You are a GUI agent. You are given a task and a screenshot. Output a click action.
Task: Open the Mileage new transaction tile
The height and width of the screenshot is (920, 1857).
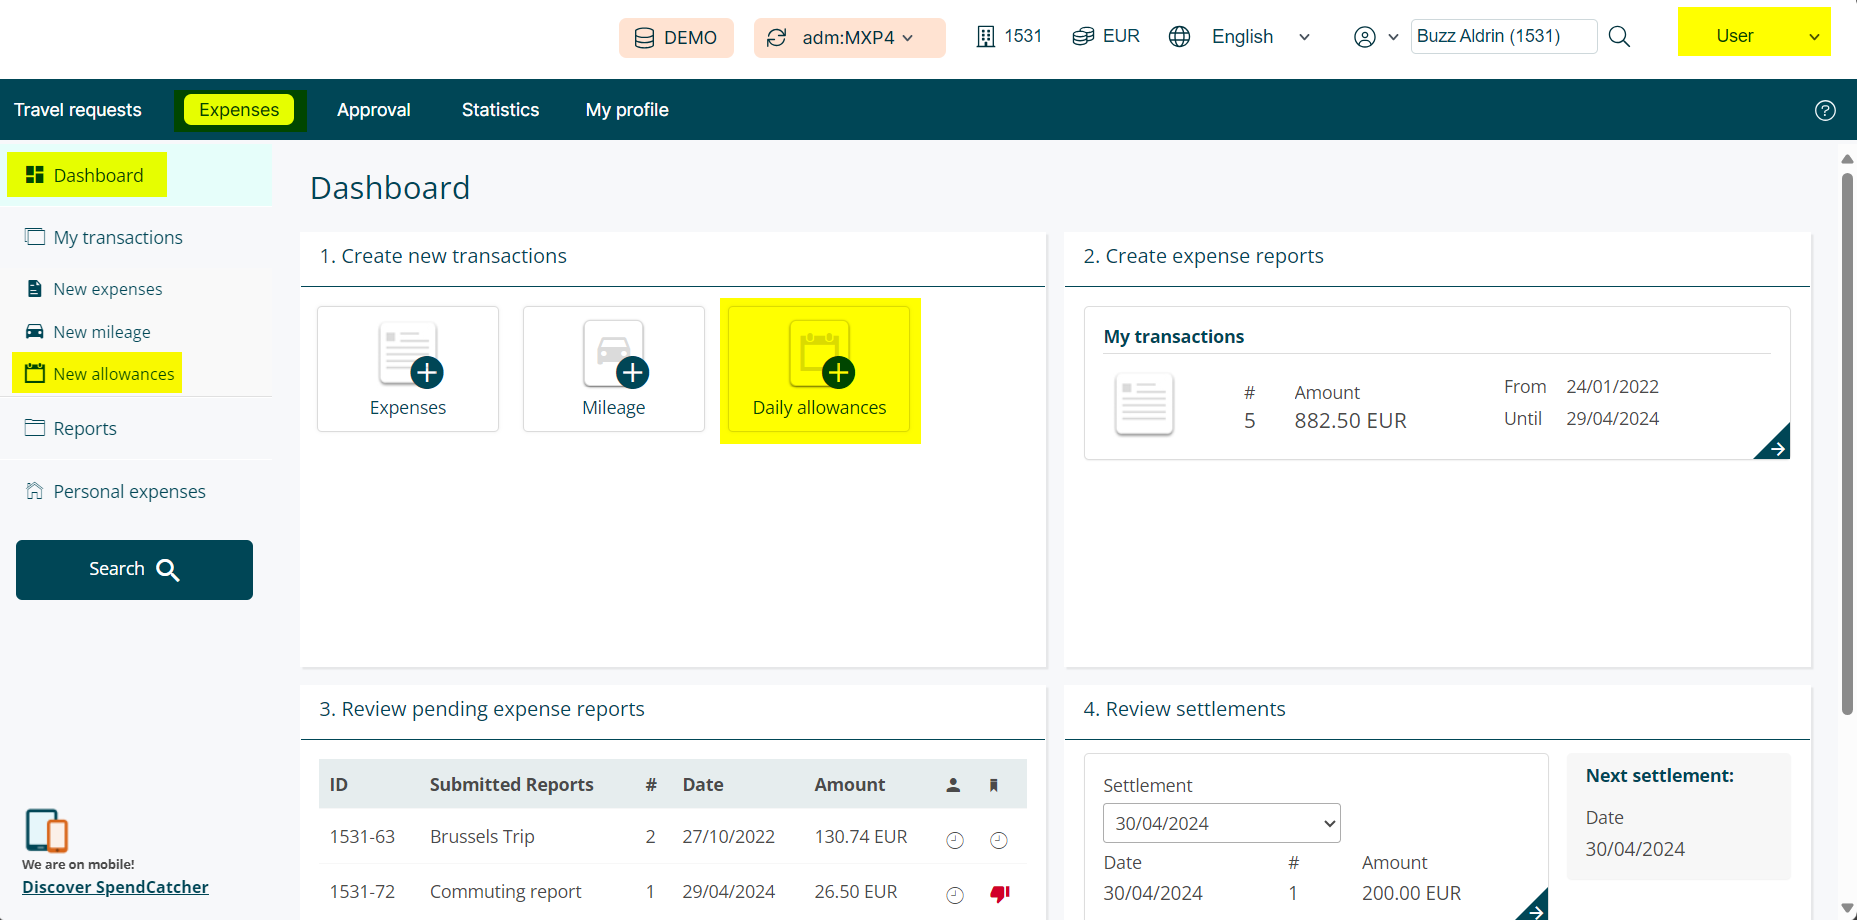pyautogui.click(x=614, y=369)
